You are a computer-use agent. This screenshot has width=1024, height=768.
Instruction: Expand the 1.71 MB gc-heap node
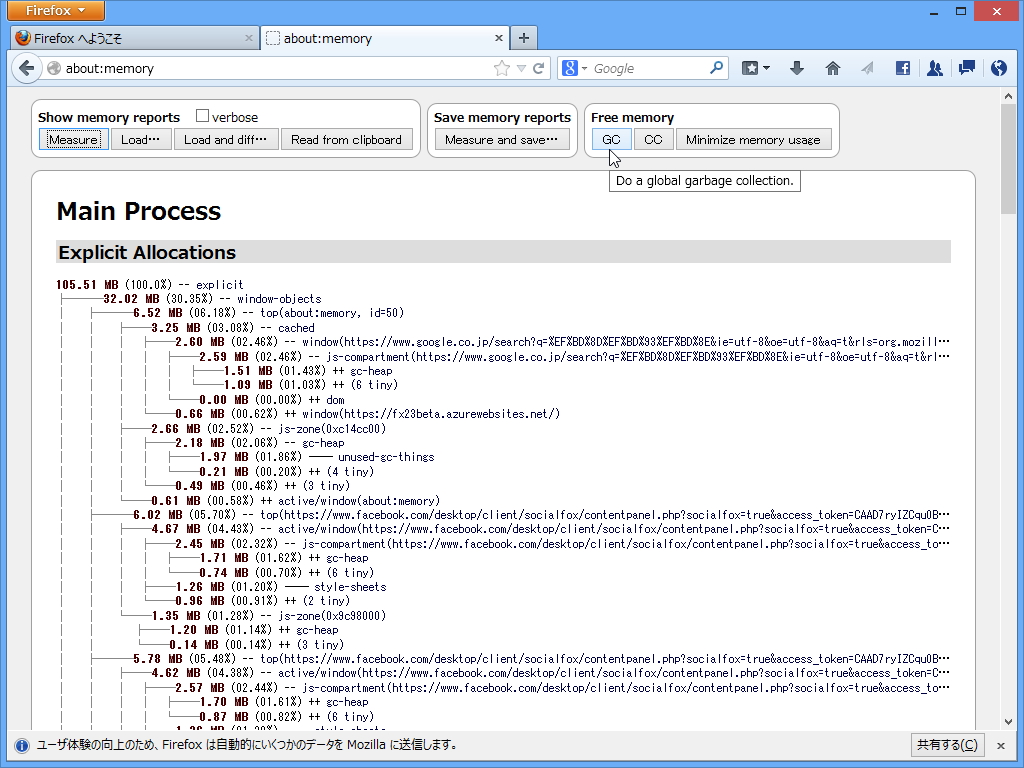pyautogui.click(x=284, y=558)
